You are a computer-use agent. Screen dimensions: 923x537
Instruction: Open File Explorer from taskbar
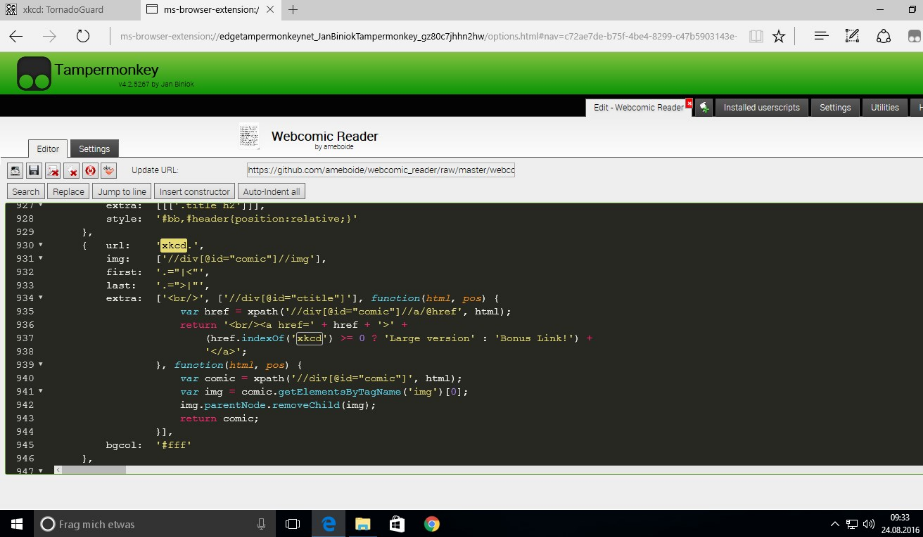(363, 523)
